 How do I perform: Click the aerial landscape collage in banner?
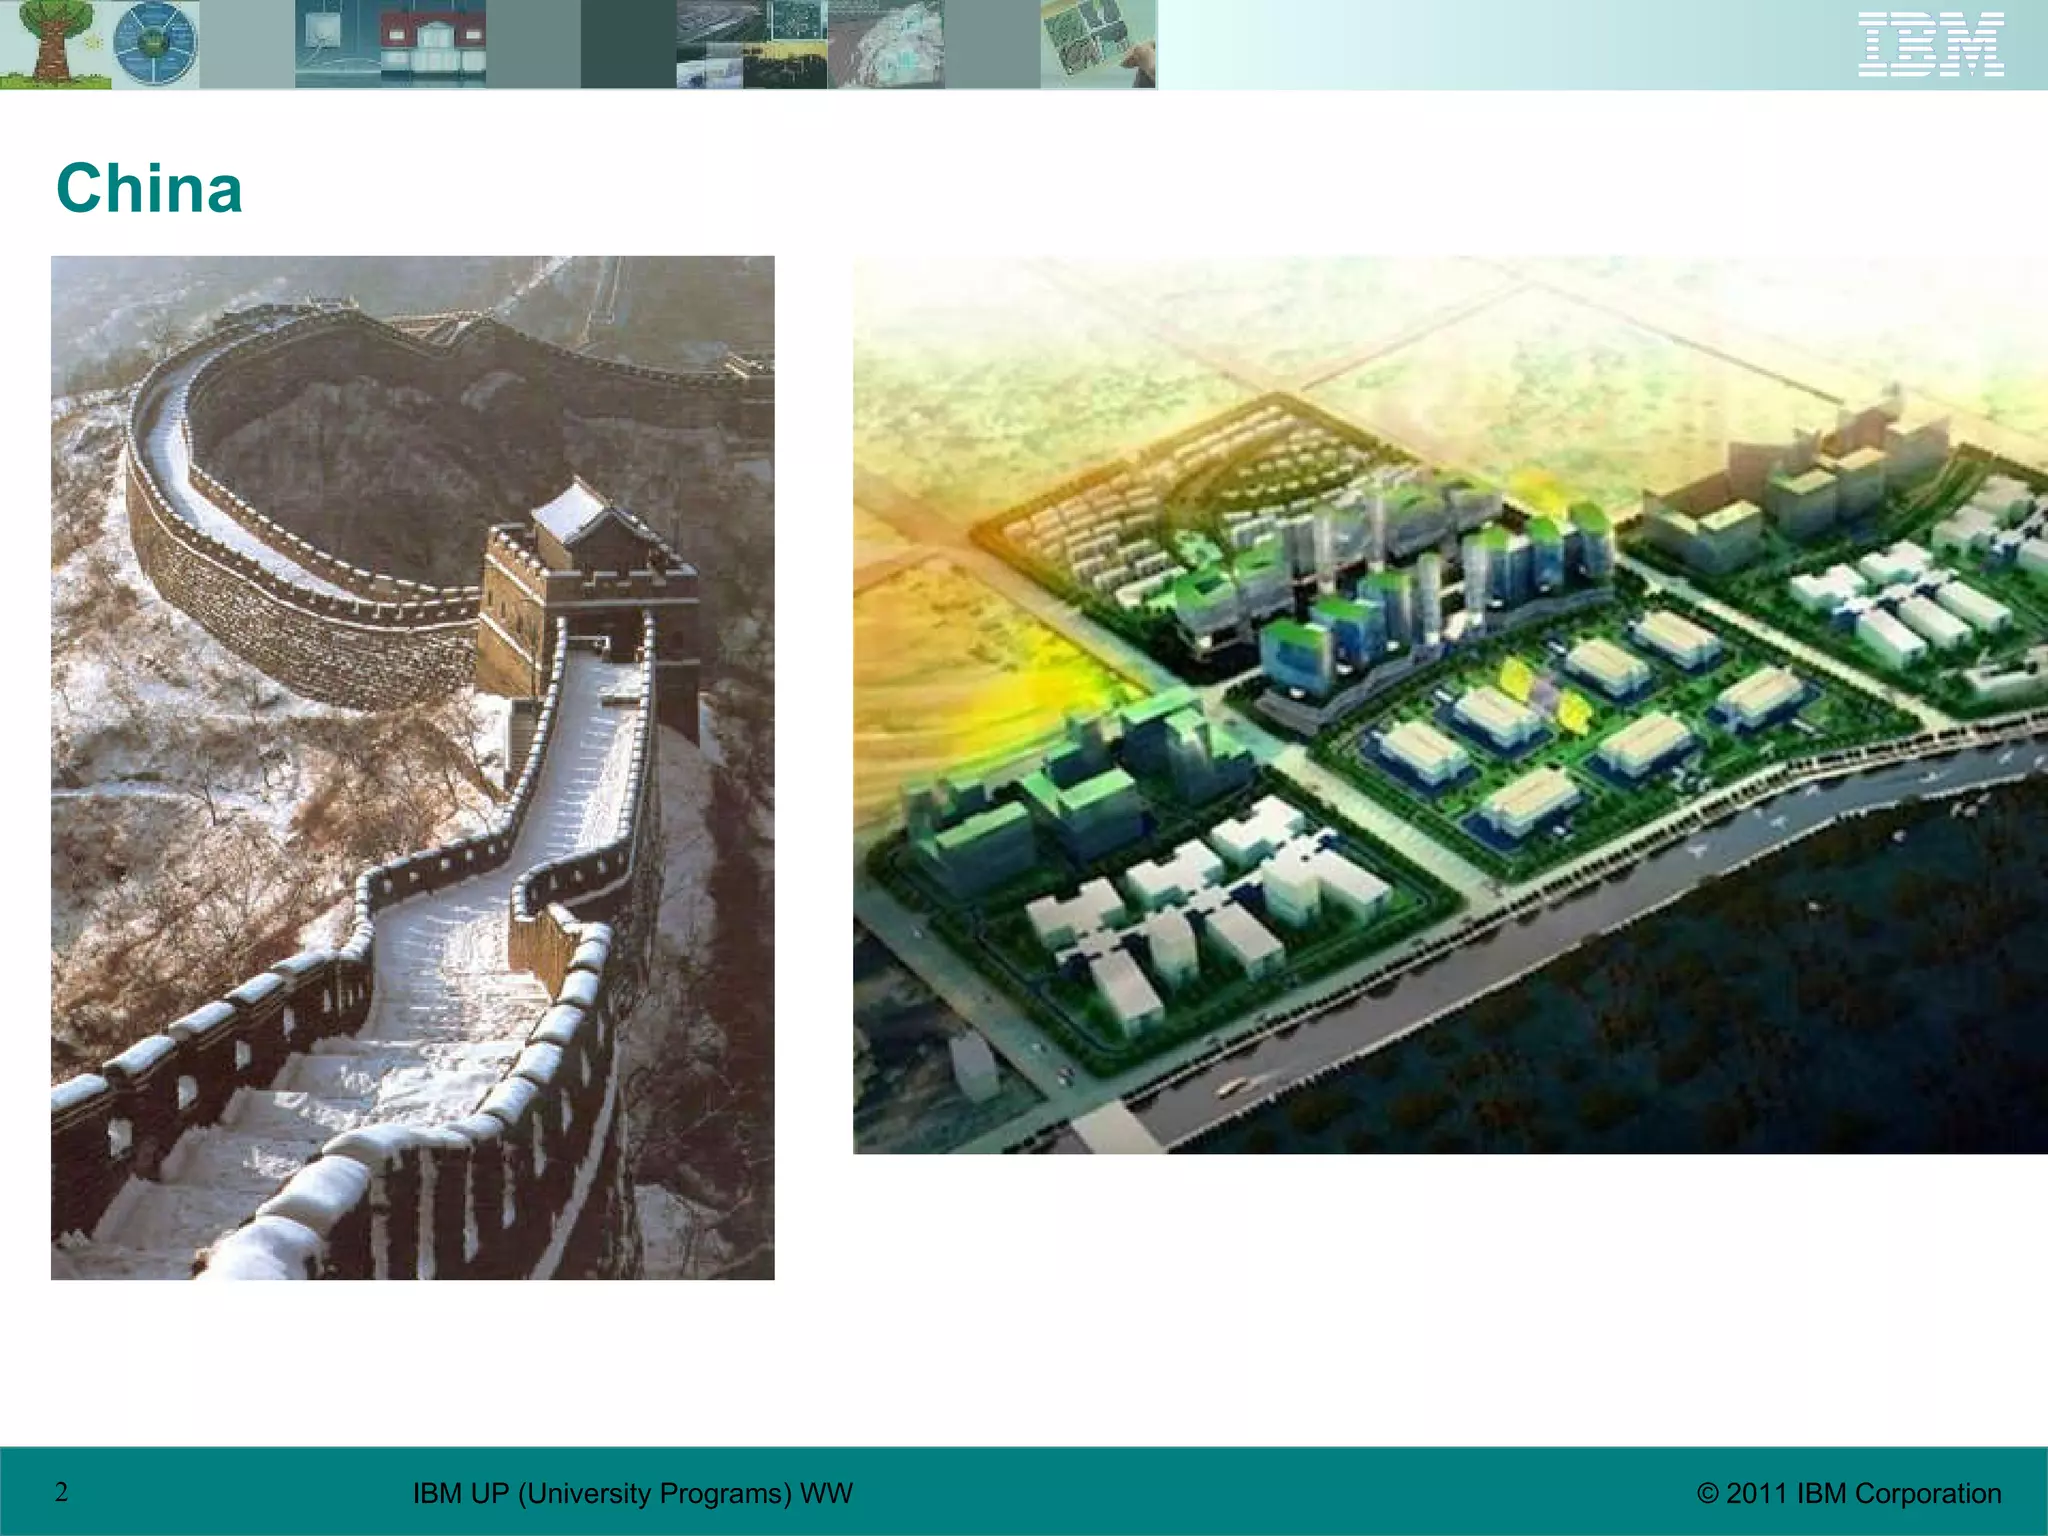pyautogui.click(x=750, y=44)
